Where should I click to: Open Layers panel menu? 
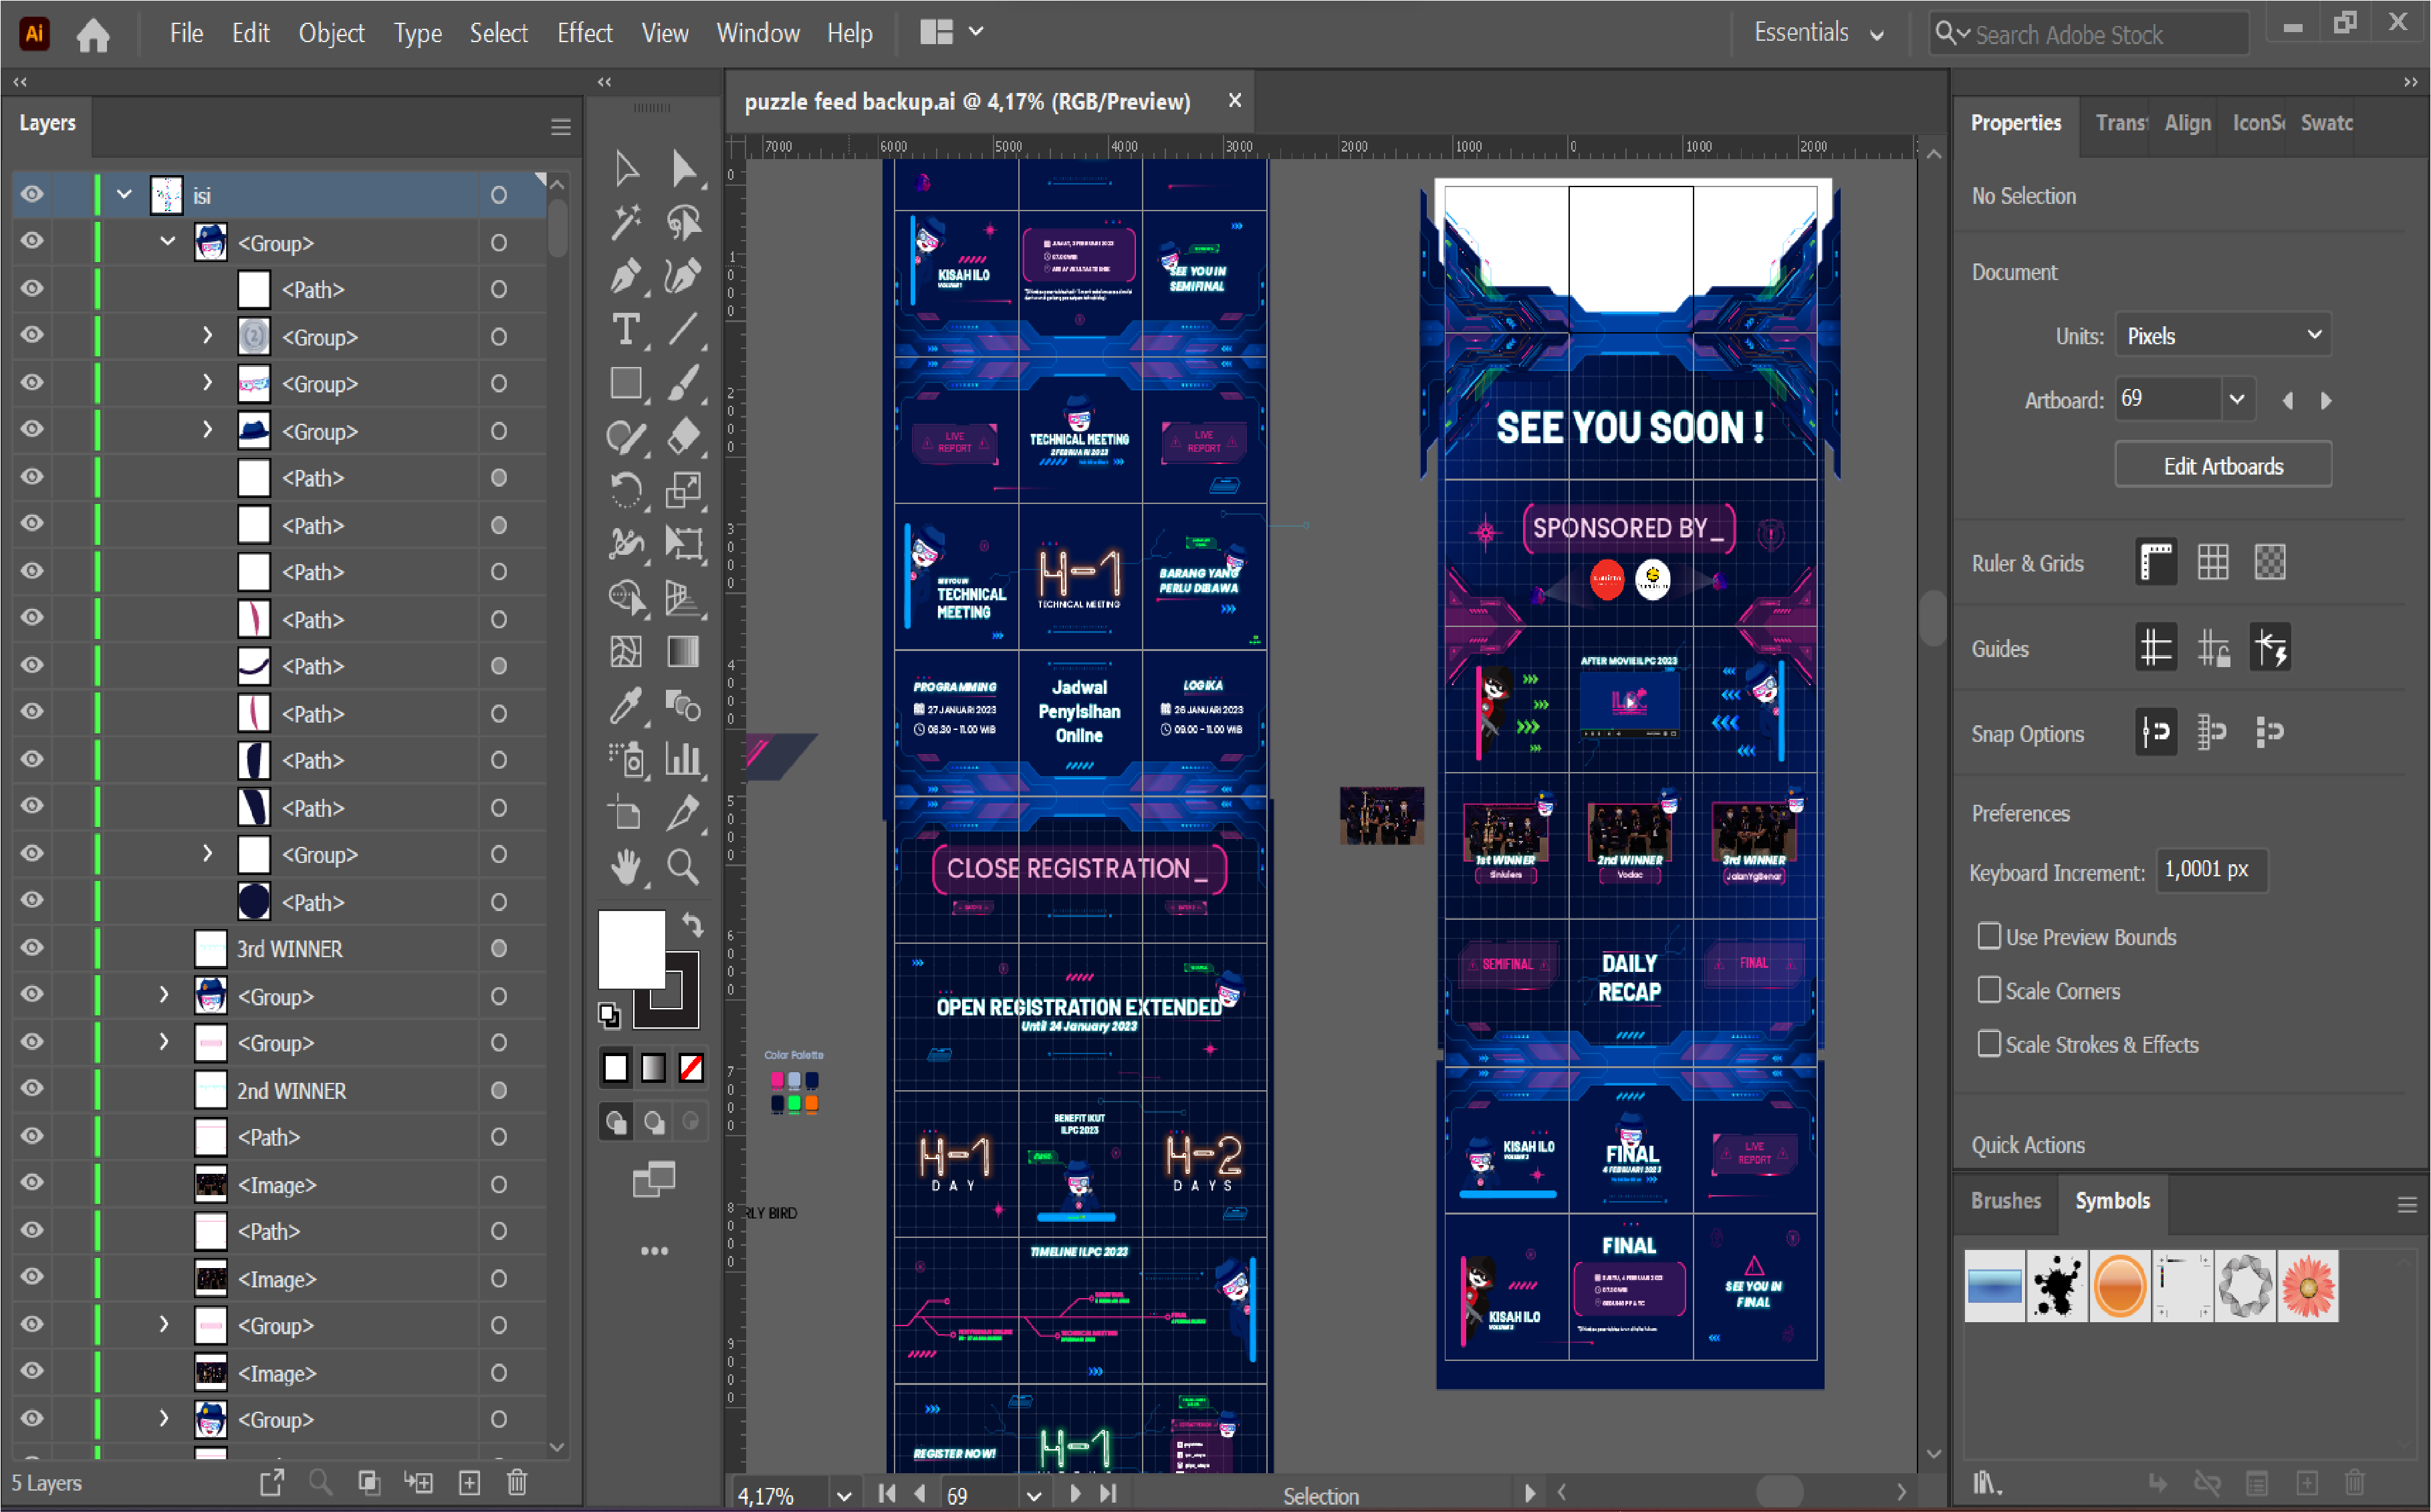(560, 127)
